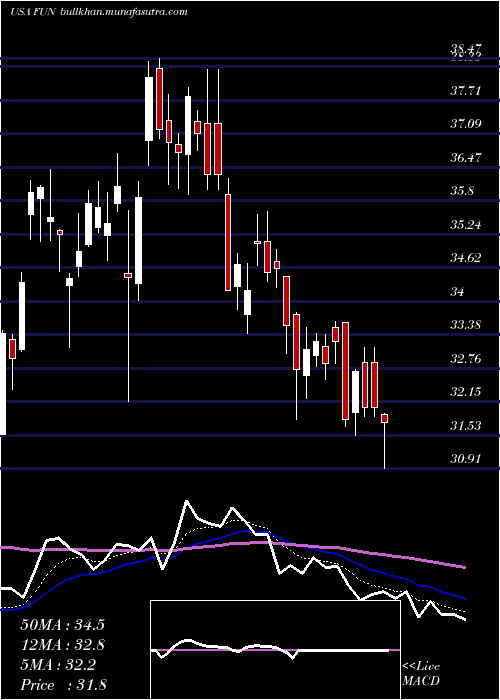This screenshot has width=500, height=700.
Task: Select the 33.38 price level label
Action: [x=466, y=325]
